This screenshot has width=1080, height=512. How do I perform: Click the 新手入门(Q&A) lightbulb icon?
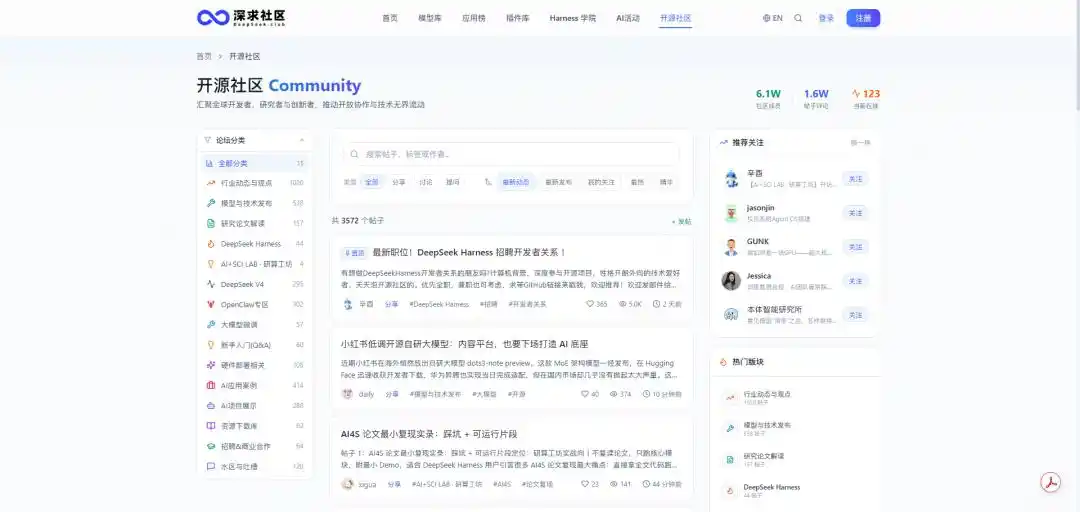[211, 345]
